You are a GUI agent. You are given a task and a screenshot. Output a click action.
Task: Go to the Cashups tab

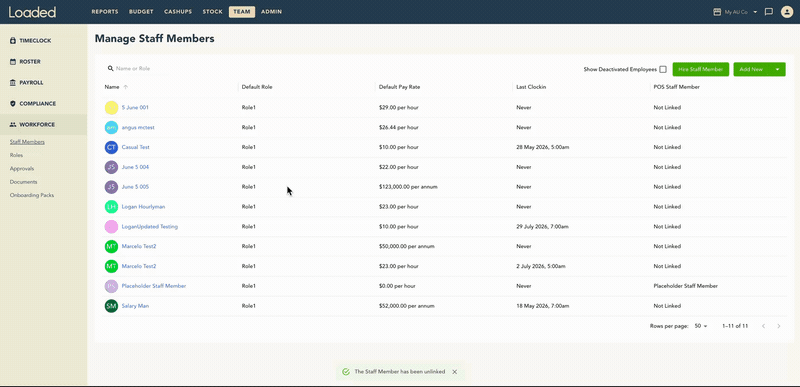178,12
